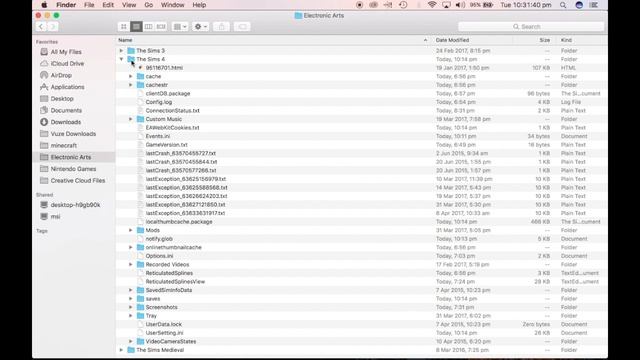The width and height of the screenshot is (640, 360).
Task: Expand the Tray folder
Action: [x=131, y=316]
